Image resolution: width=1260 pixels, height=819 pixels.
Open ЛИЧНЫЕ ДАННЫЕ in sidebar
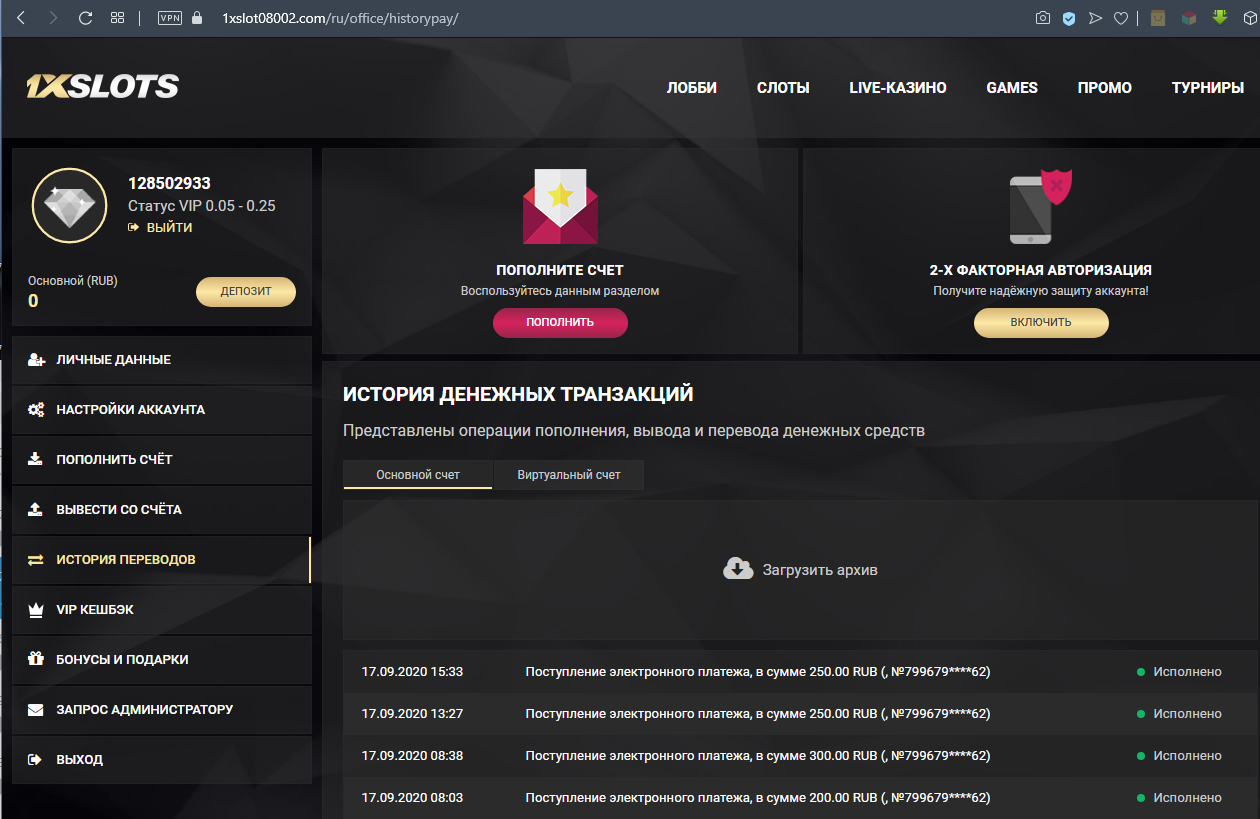(113, 360)
